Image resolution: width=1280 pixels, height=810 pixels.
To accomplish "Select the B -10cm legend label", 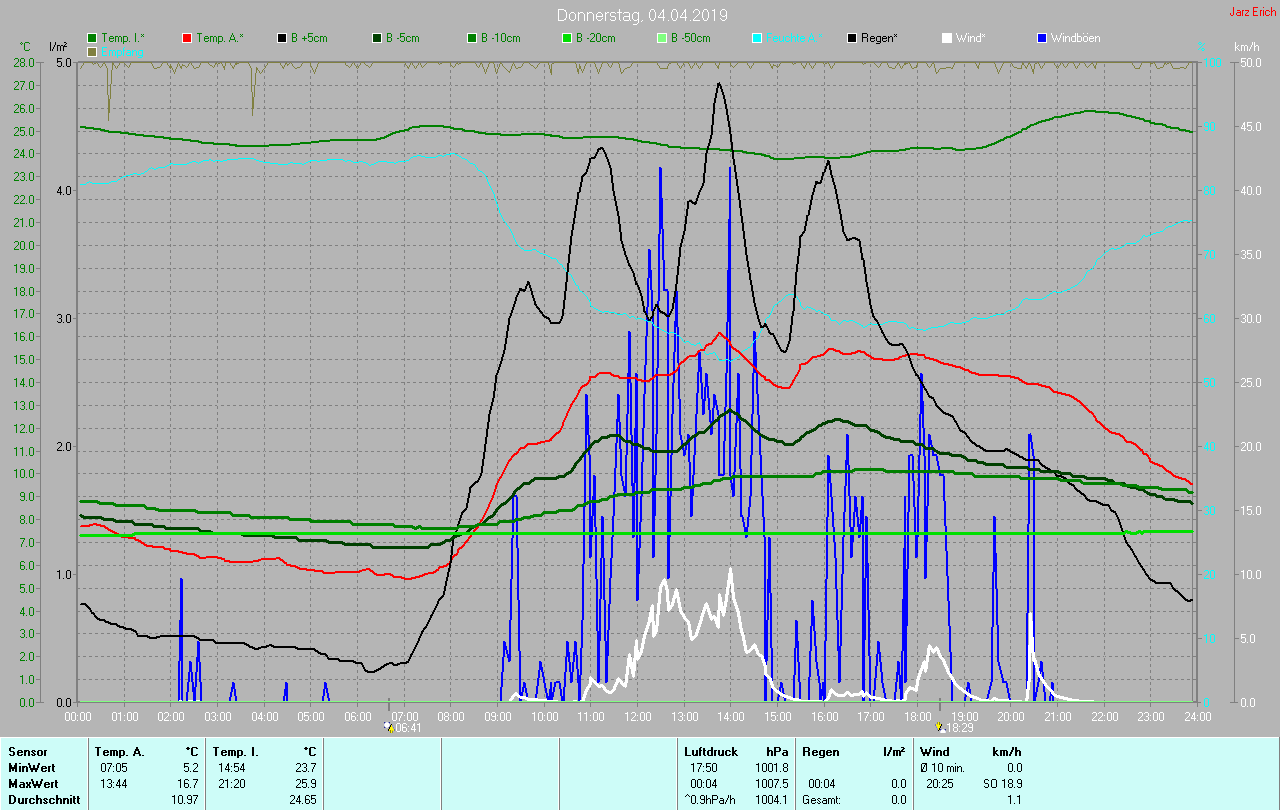I will pos(500,38).
